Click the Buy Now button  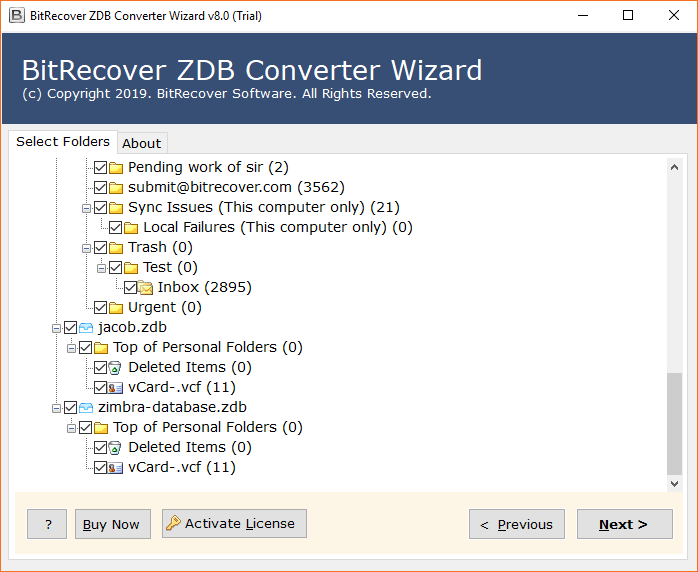pyautogui.click(x=113, y=524)
